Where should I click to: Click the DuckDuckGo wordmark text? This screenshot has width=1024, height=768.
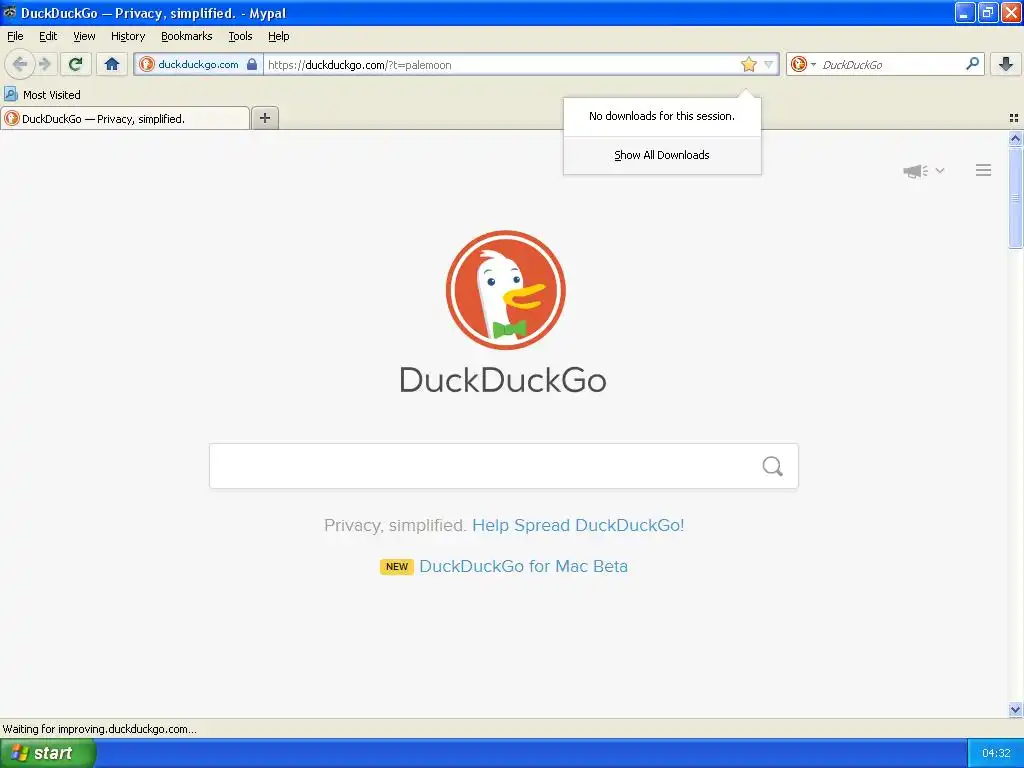(x=503, y=380)
